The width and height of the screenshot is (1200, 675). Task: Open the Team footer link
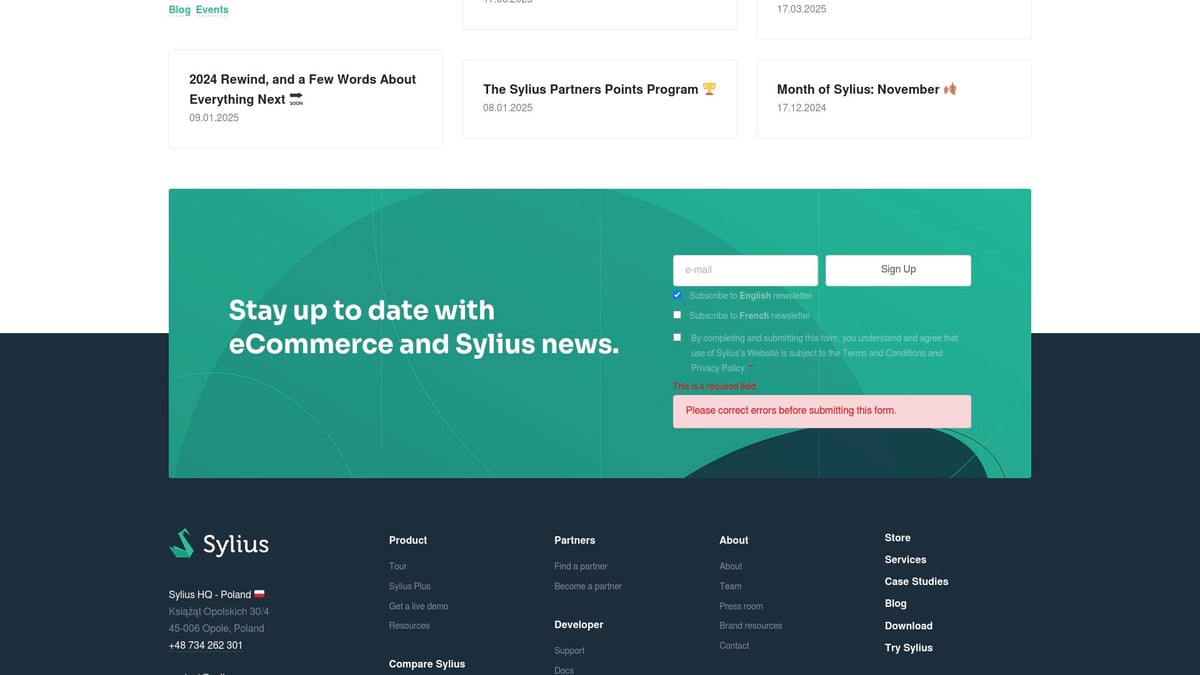(x=731, y=586)
